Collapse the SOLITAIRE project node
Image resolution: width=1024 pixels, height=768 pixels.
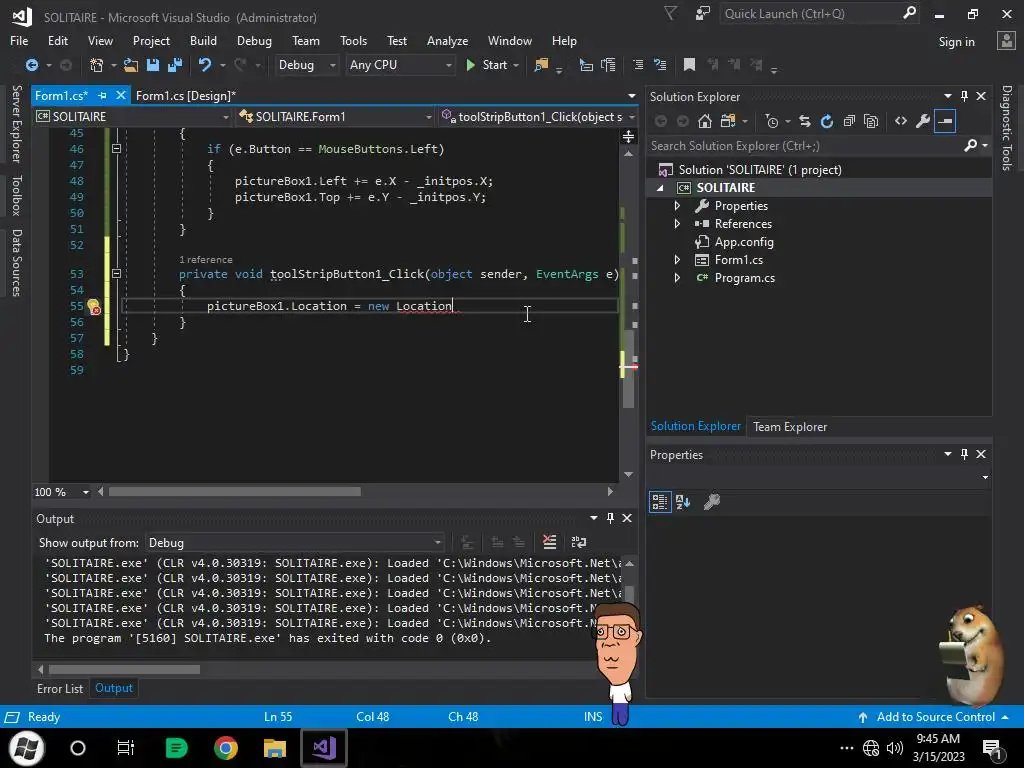[x=660, y=188]
